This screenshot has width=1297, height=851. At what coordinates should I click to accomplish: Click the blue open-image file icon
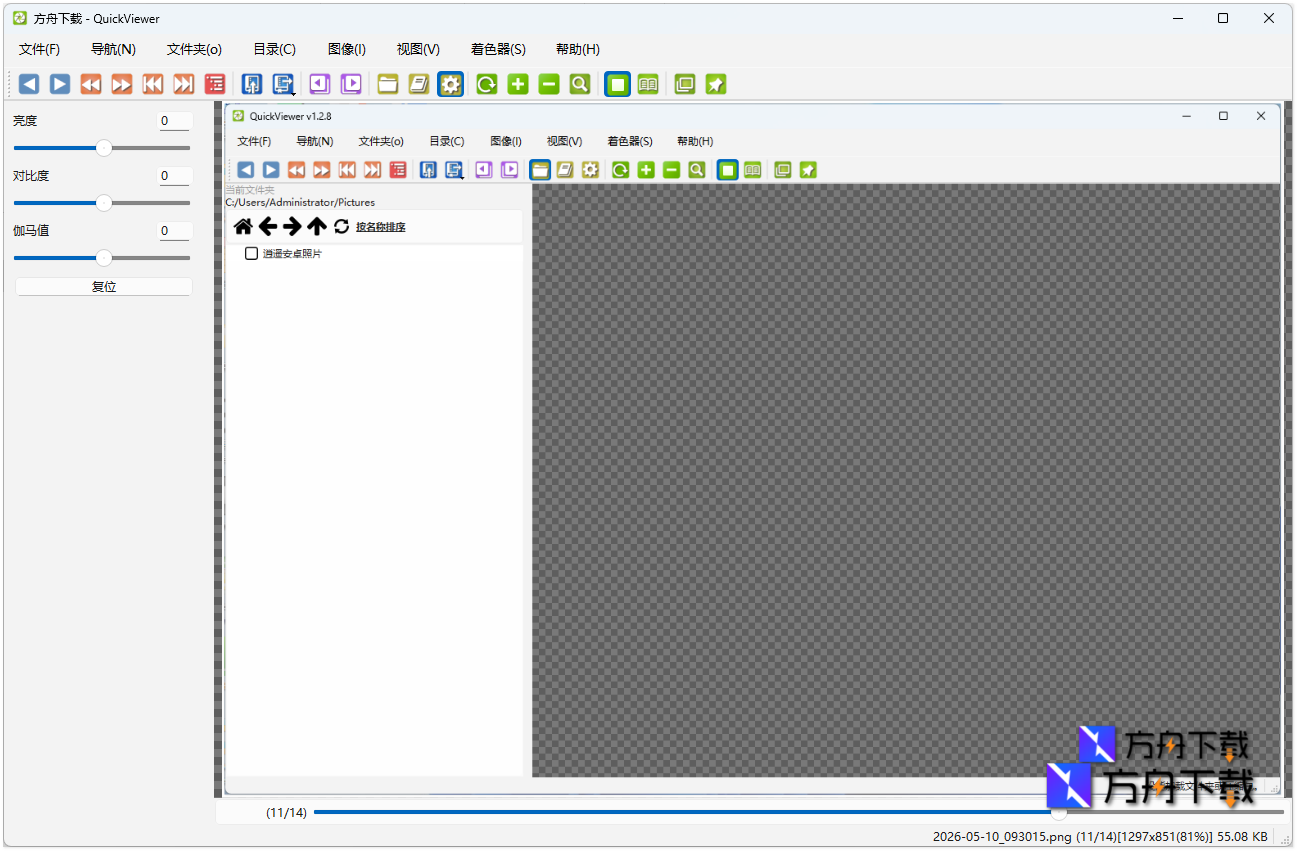(x=252, y=84)
